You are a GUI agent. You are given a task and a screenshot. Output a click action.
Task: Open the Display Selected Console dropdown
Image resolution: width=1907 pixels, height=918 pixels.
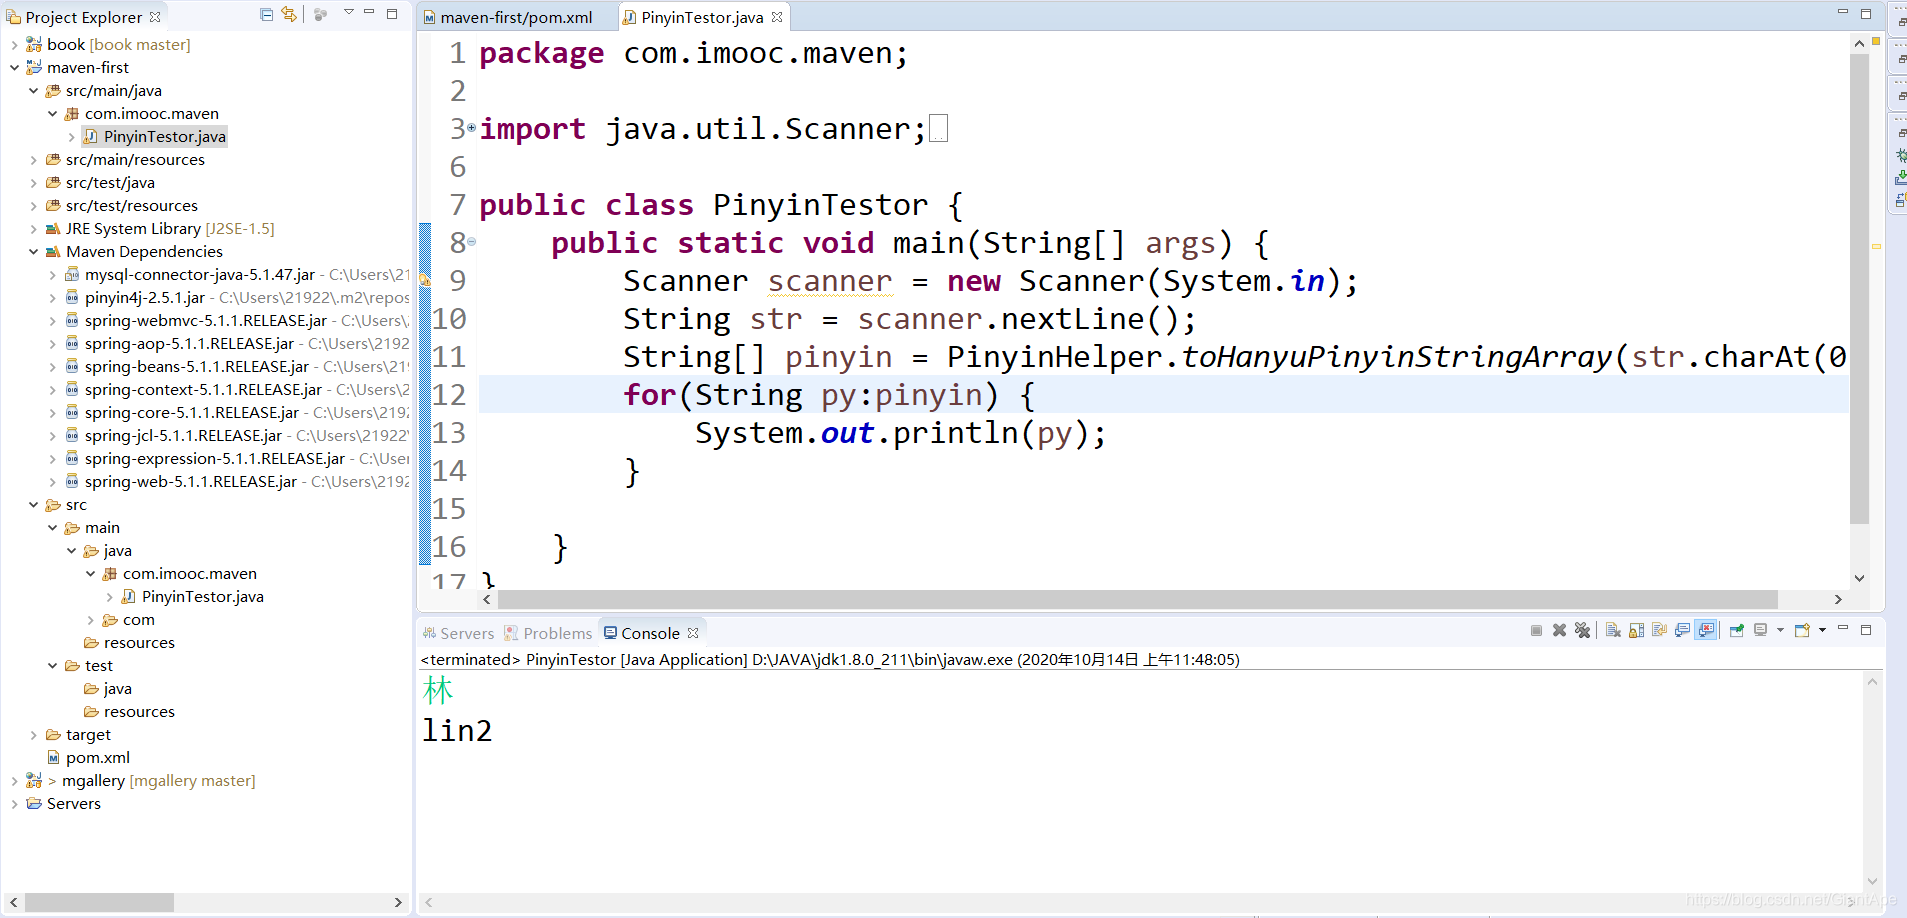1780,630
